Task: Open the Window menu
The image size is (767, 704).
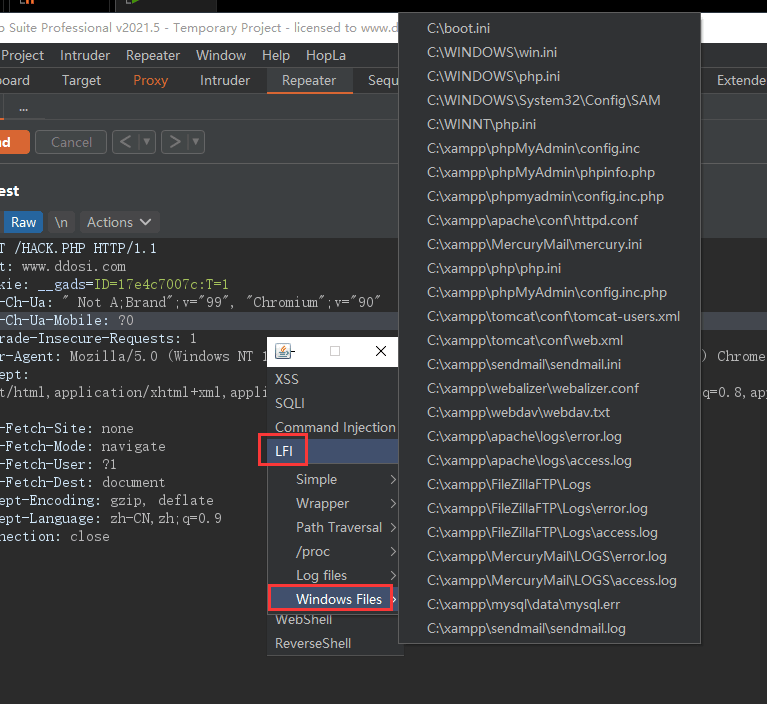Action: (221, 55)
